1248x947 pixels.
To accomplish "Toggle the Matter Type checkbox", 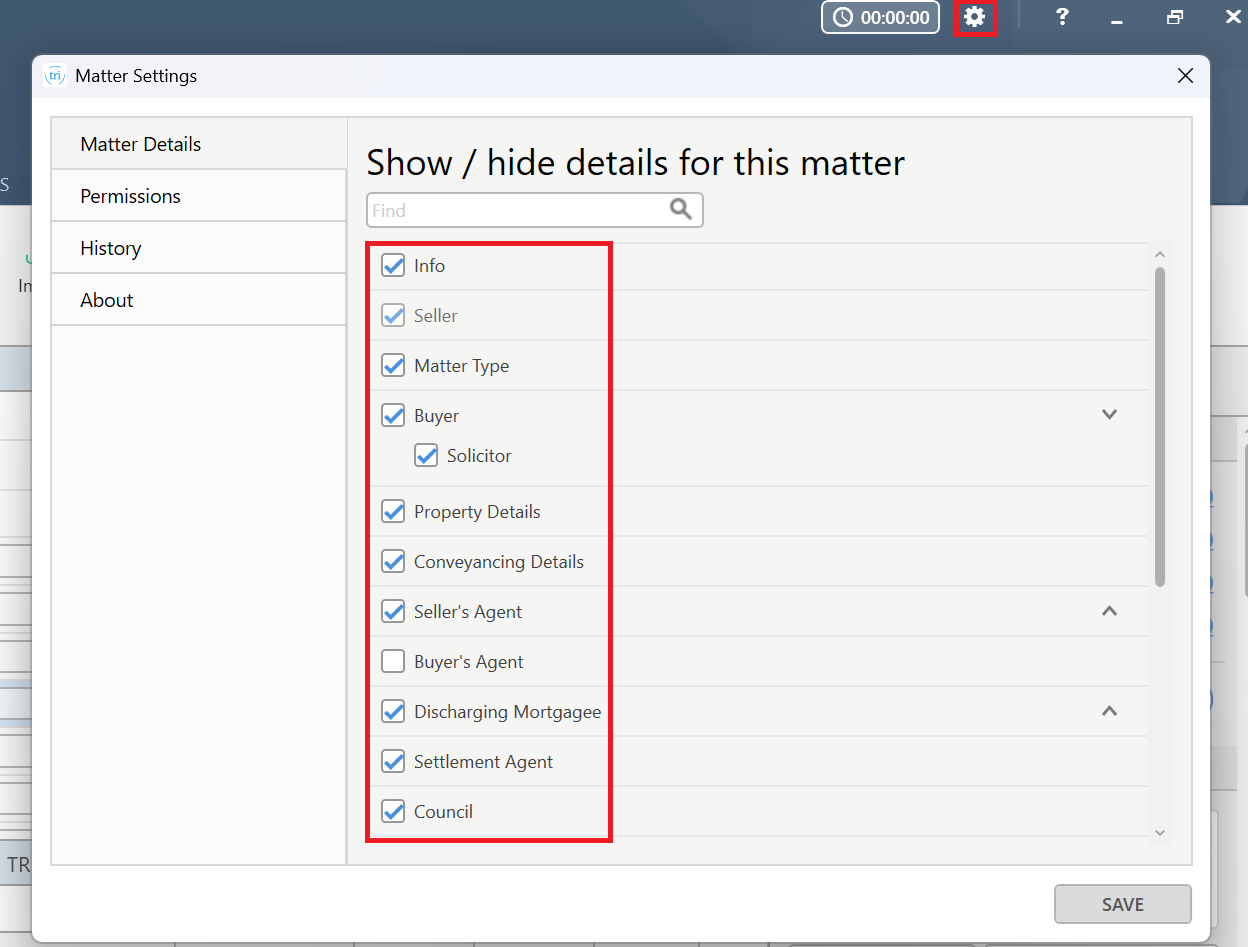I will coord(394,366).
